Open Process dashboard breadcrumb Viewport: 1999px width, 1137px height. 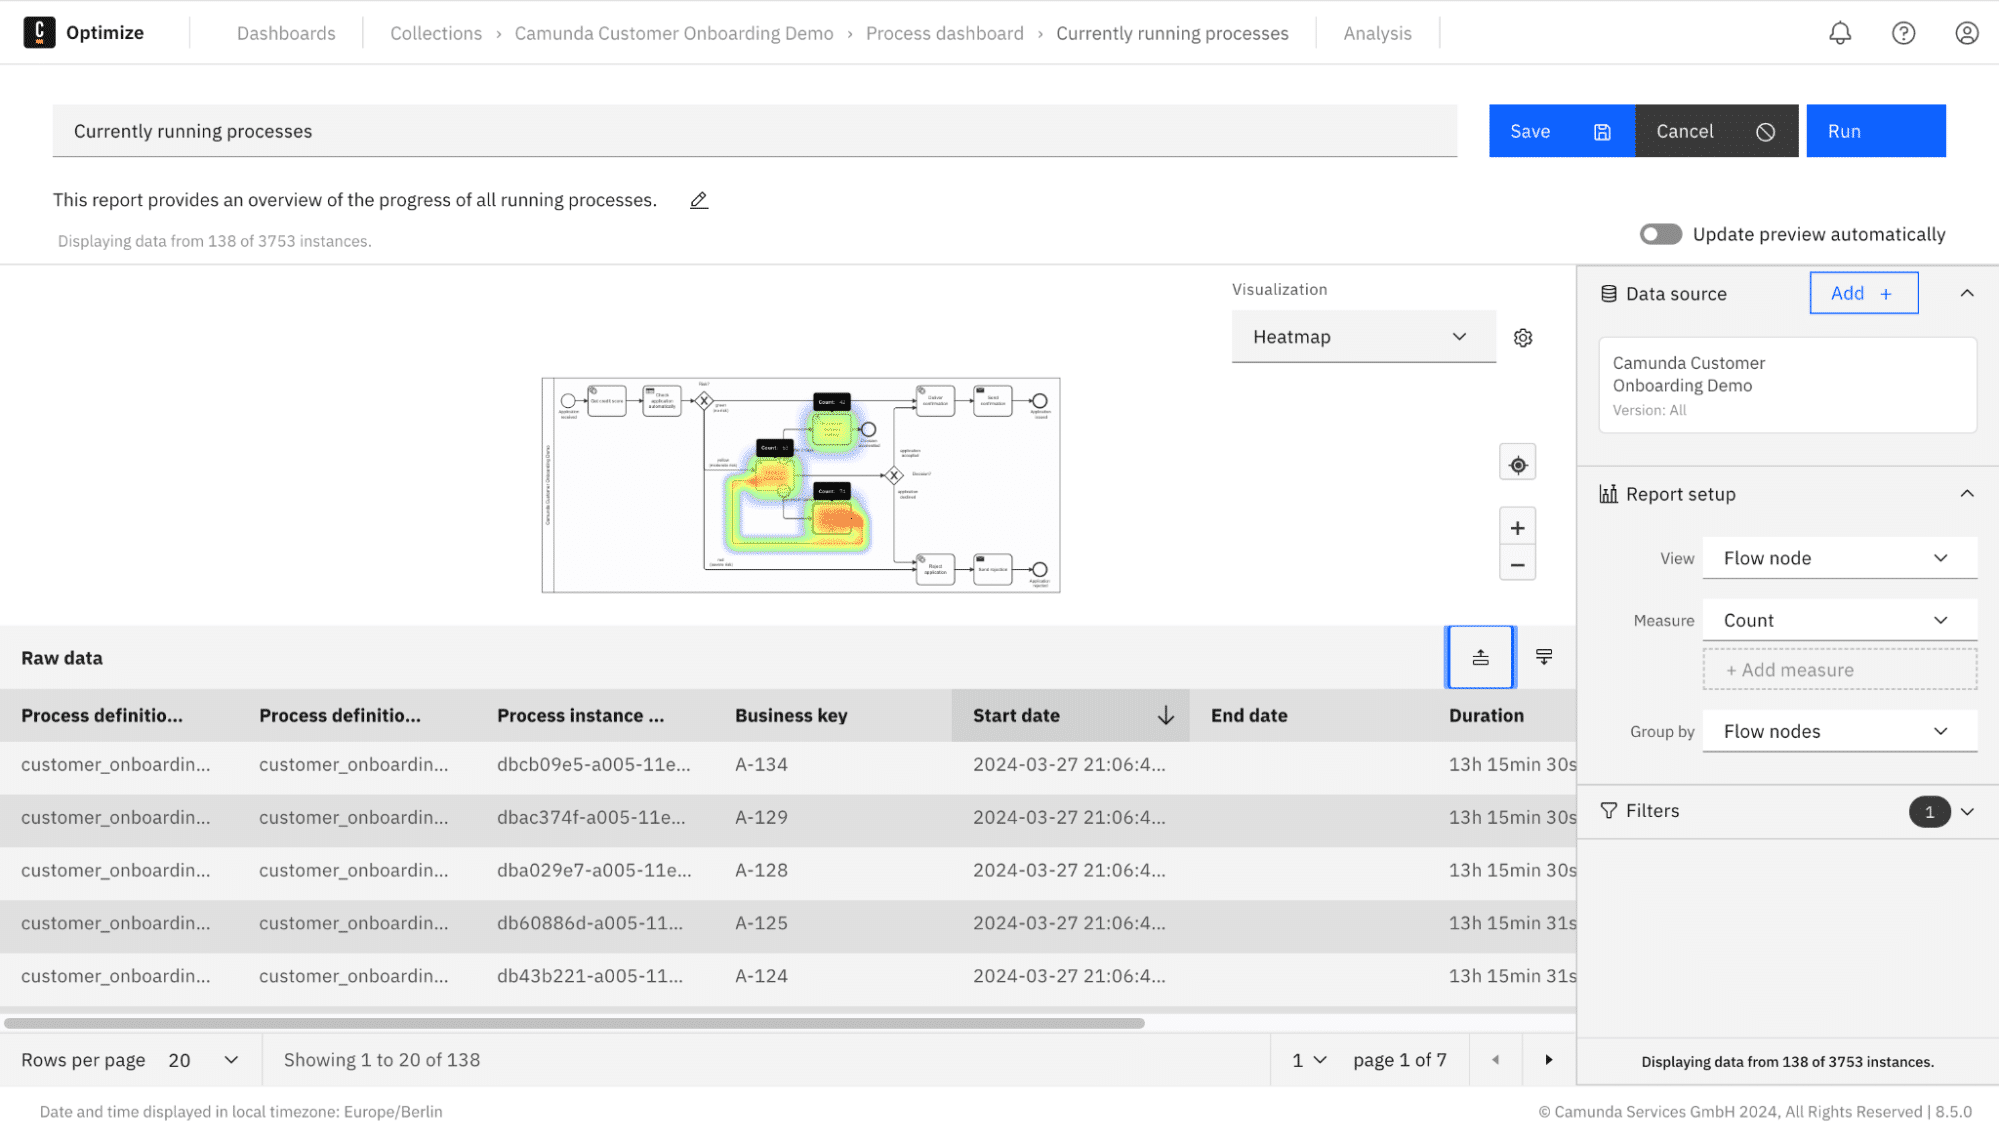[944, 33]
